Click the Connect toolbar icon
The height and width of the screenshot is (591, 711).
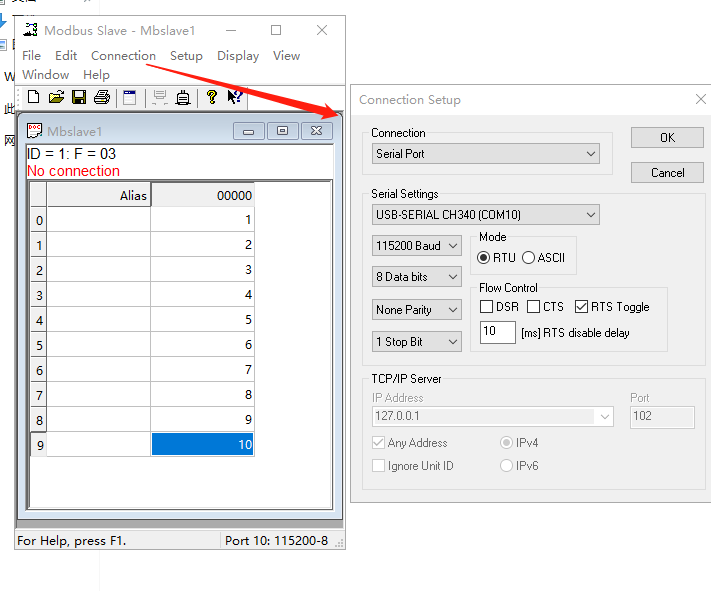(184, 97)
